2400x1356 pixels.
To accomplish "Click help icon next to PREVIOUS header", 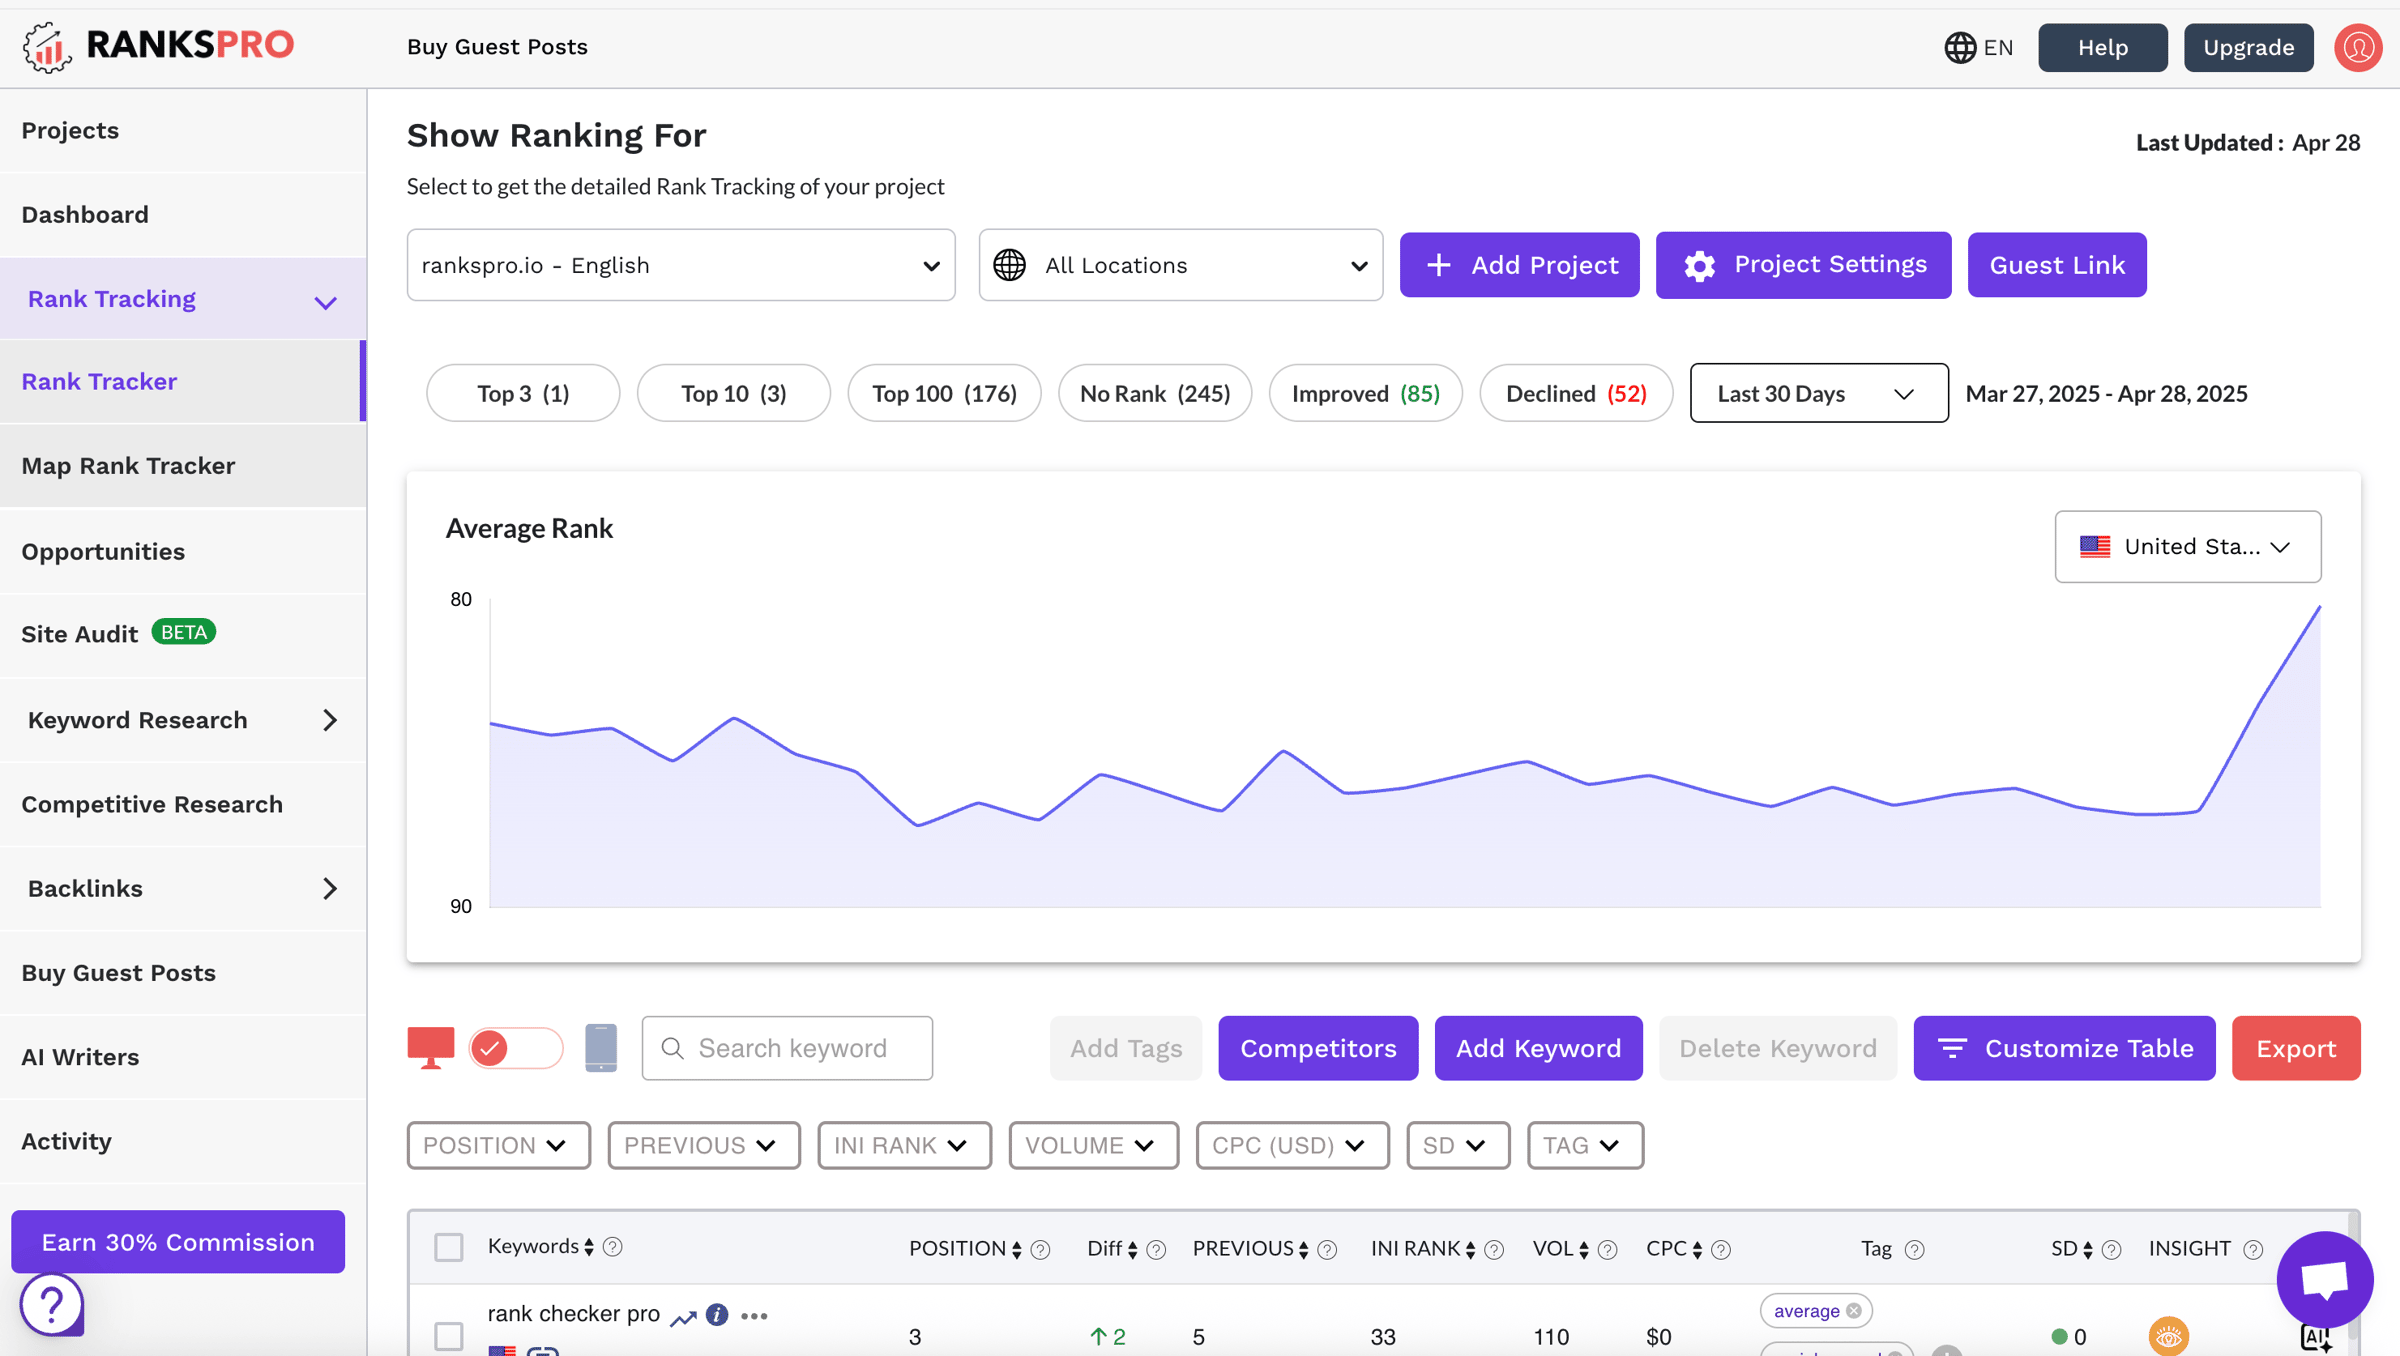I will [x=1327, y=1249].
